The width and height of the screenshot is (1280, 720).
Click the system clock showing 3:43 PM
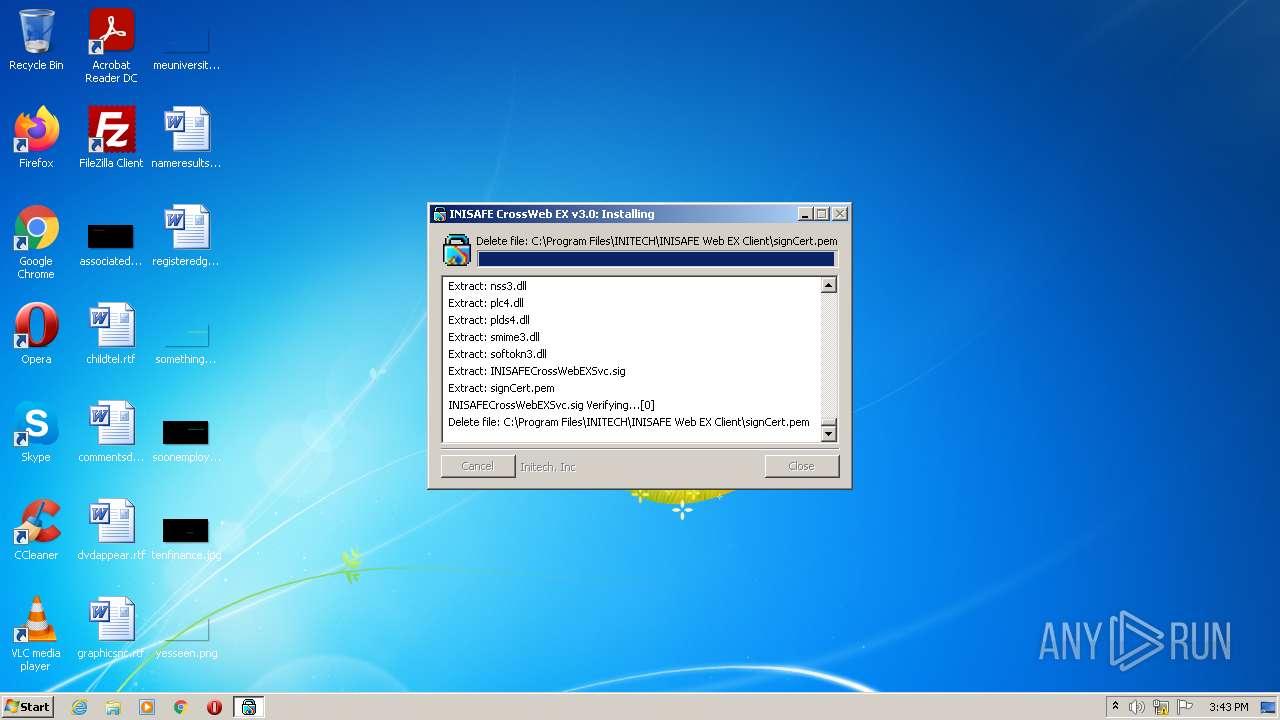pos(1228,707)
